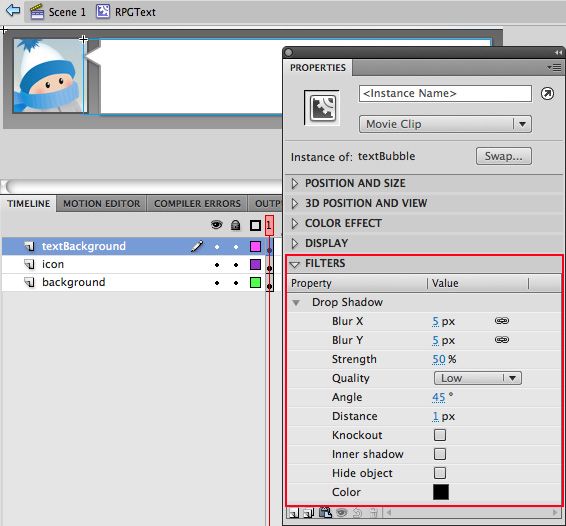The image size is (566, 526).
Task: Toggle lock dot of textBackground layer
Action: tap(236, 247)
